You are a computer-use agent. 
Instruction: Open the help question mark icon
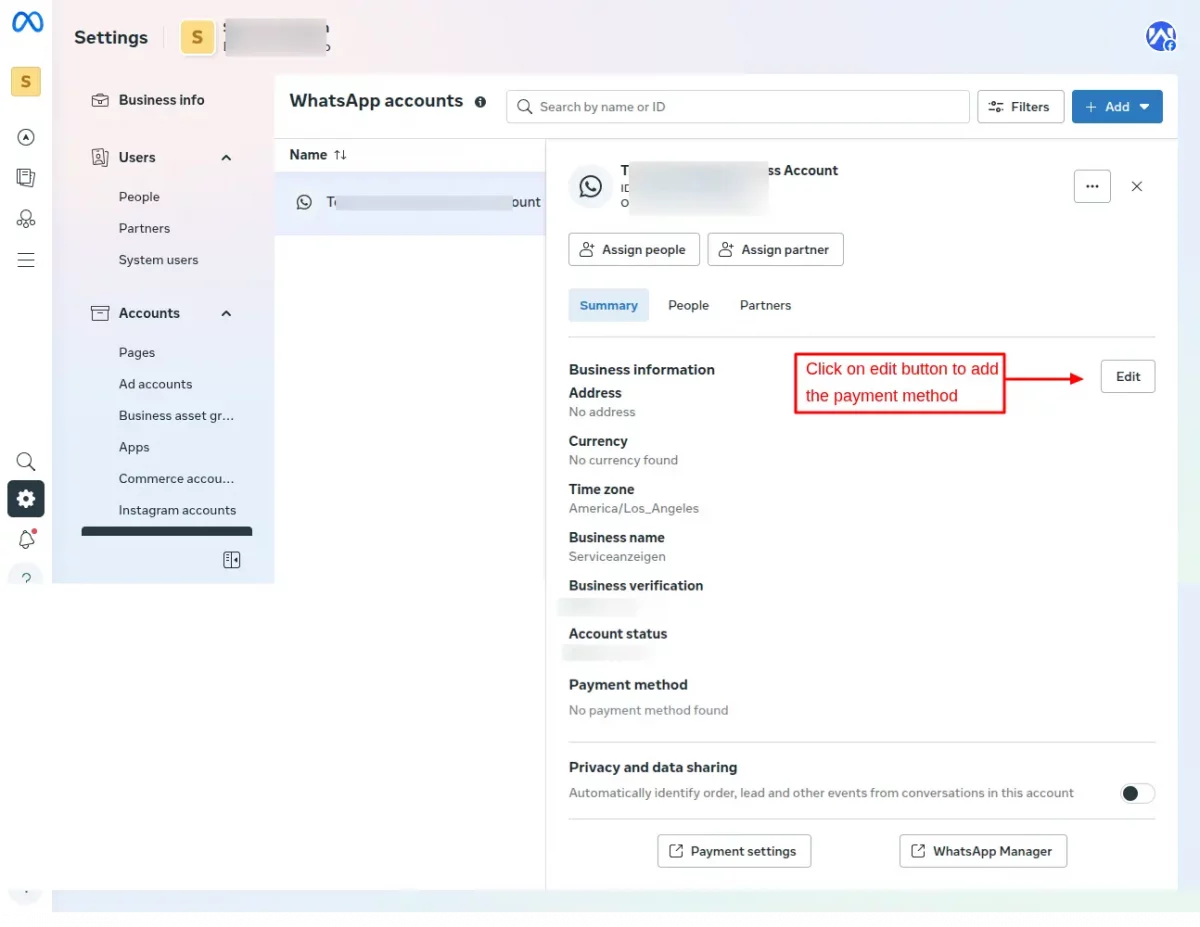pyautogui.click(x=26, y=577)
